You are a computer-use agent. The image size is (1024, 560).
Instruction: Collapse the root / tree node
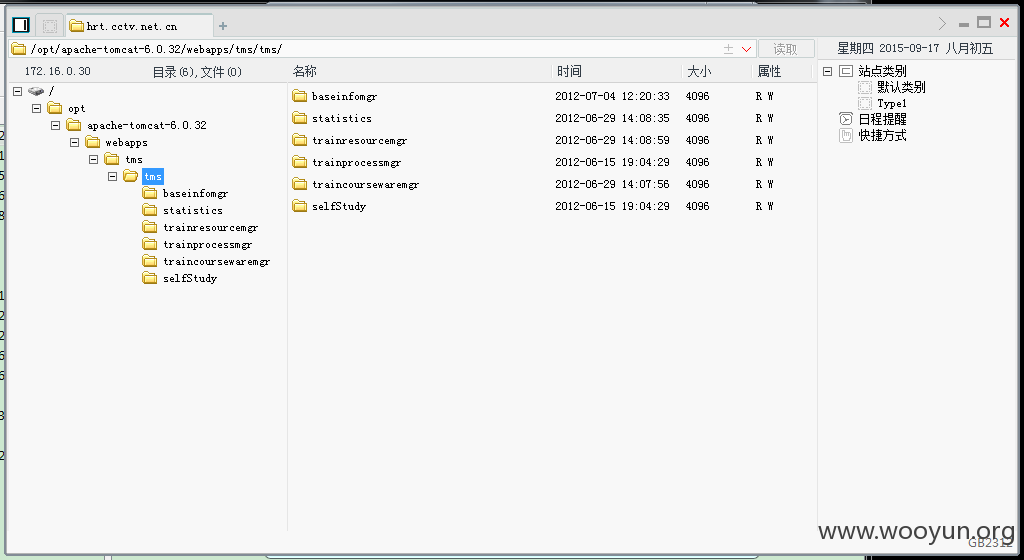coord(18,91)
